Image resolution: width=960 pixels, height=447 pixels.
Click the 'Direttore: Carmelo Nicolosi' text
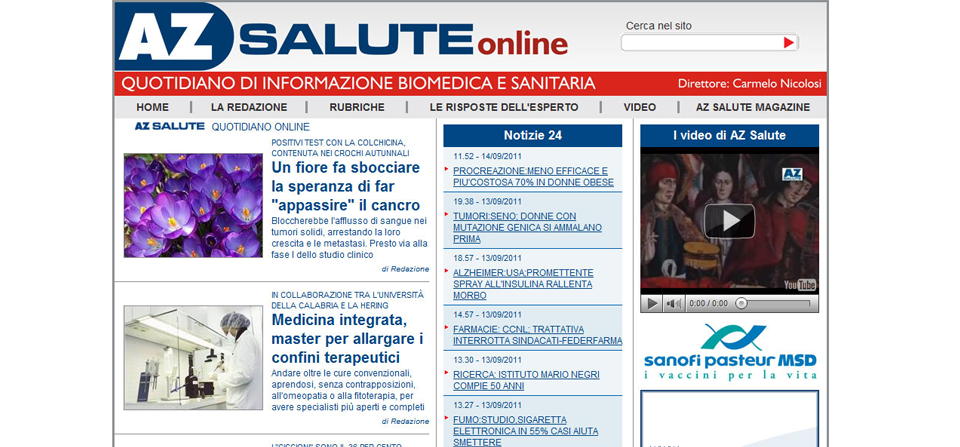tap(749, 84)
